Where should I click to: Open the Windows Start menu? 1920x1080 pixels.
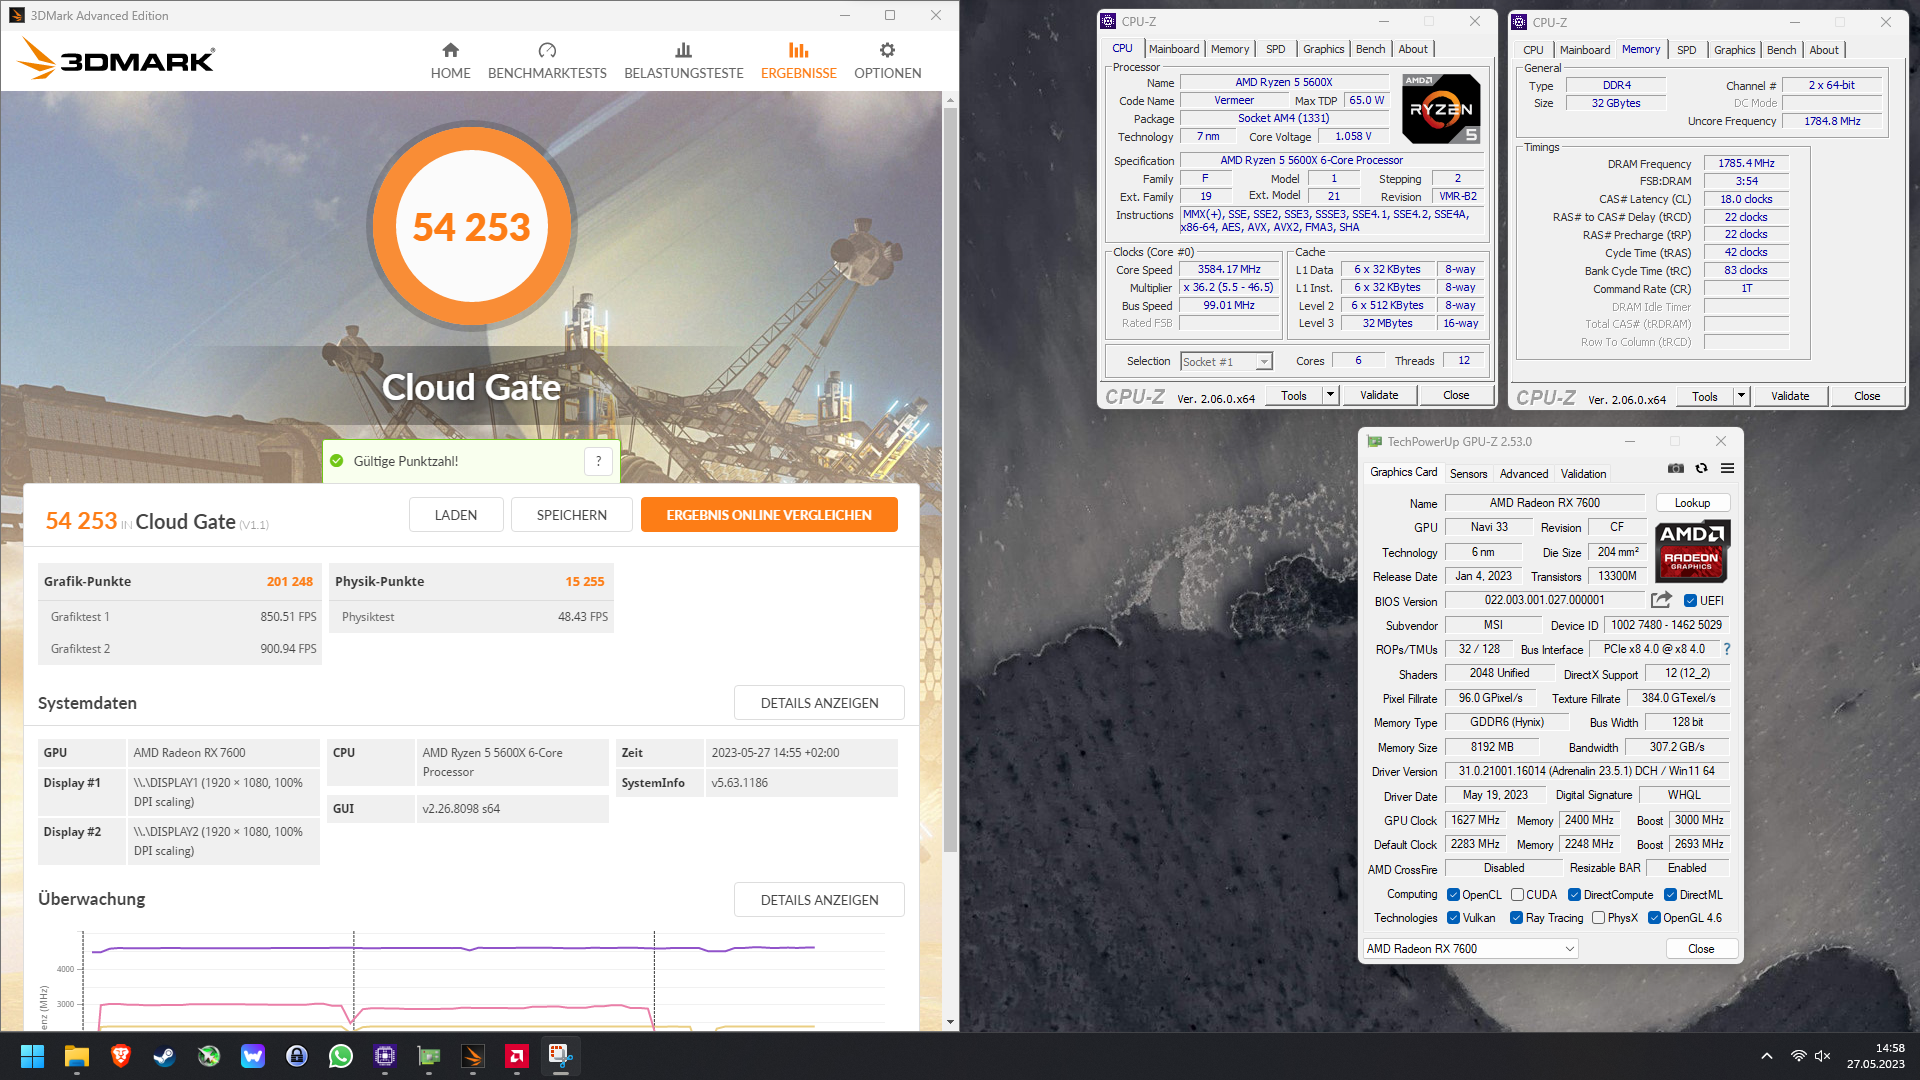click(x=32, y=1056)
